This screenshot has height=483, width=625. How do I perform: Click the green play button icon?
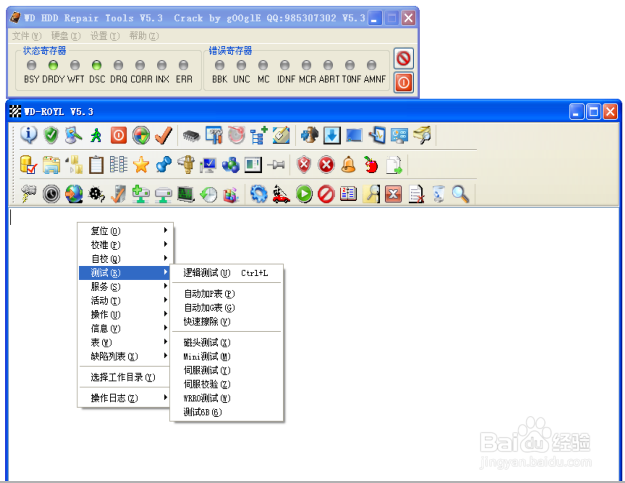pos(304,194)
